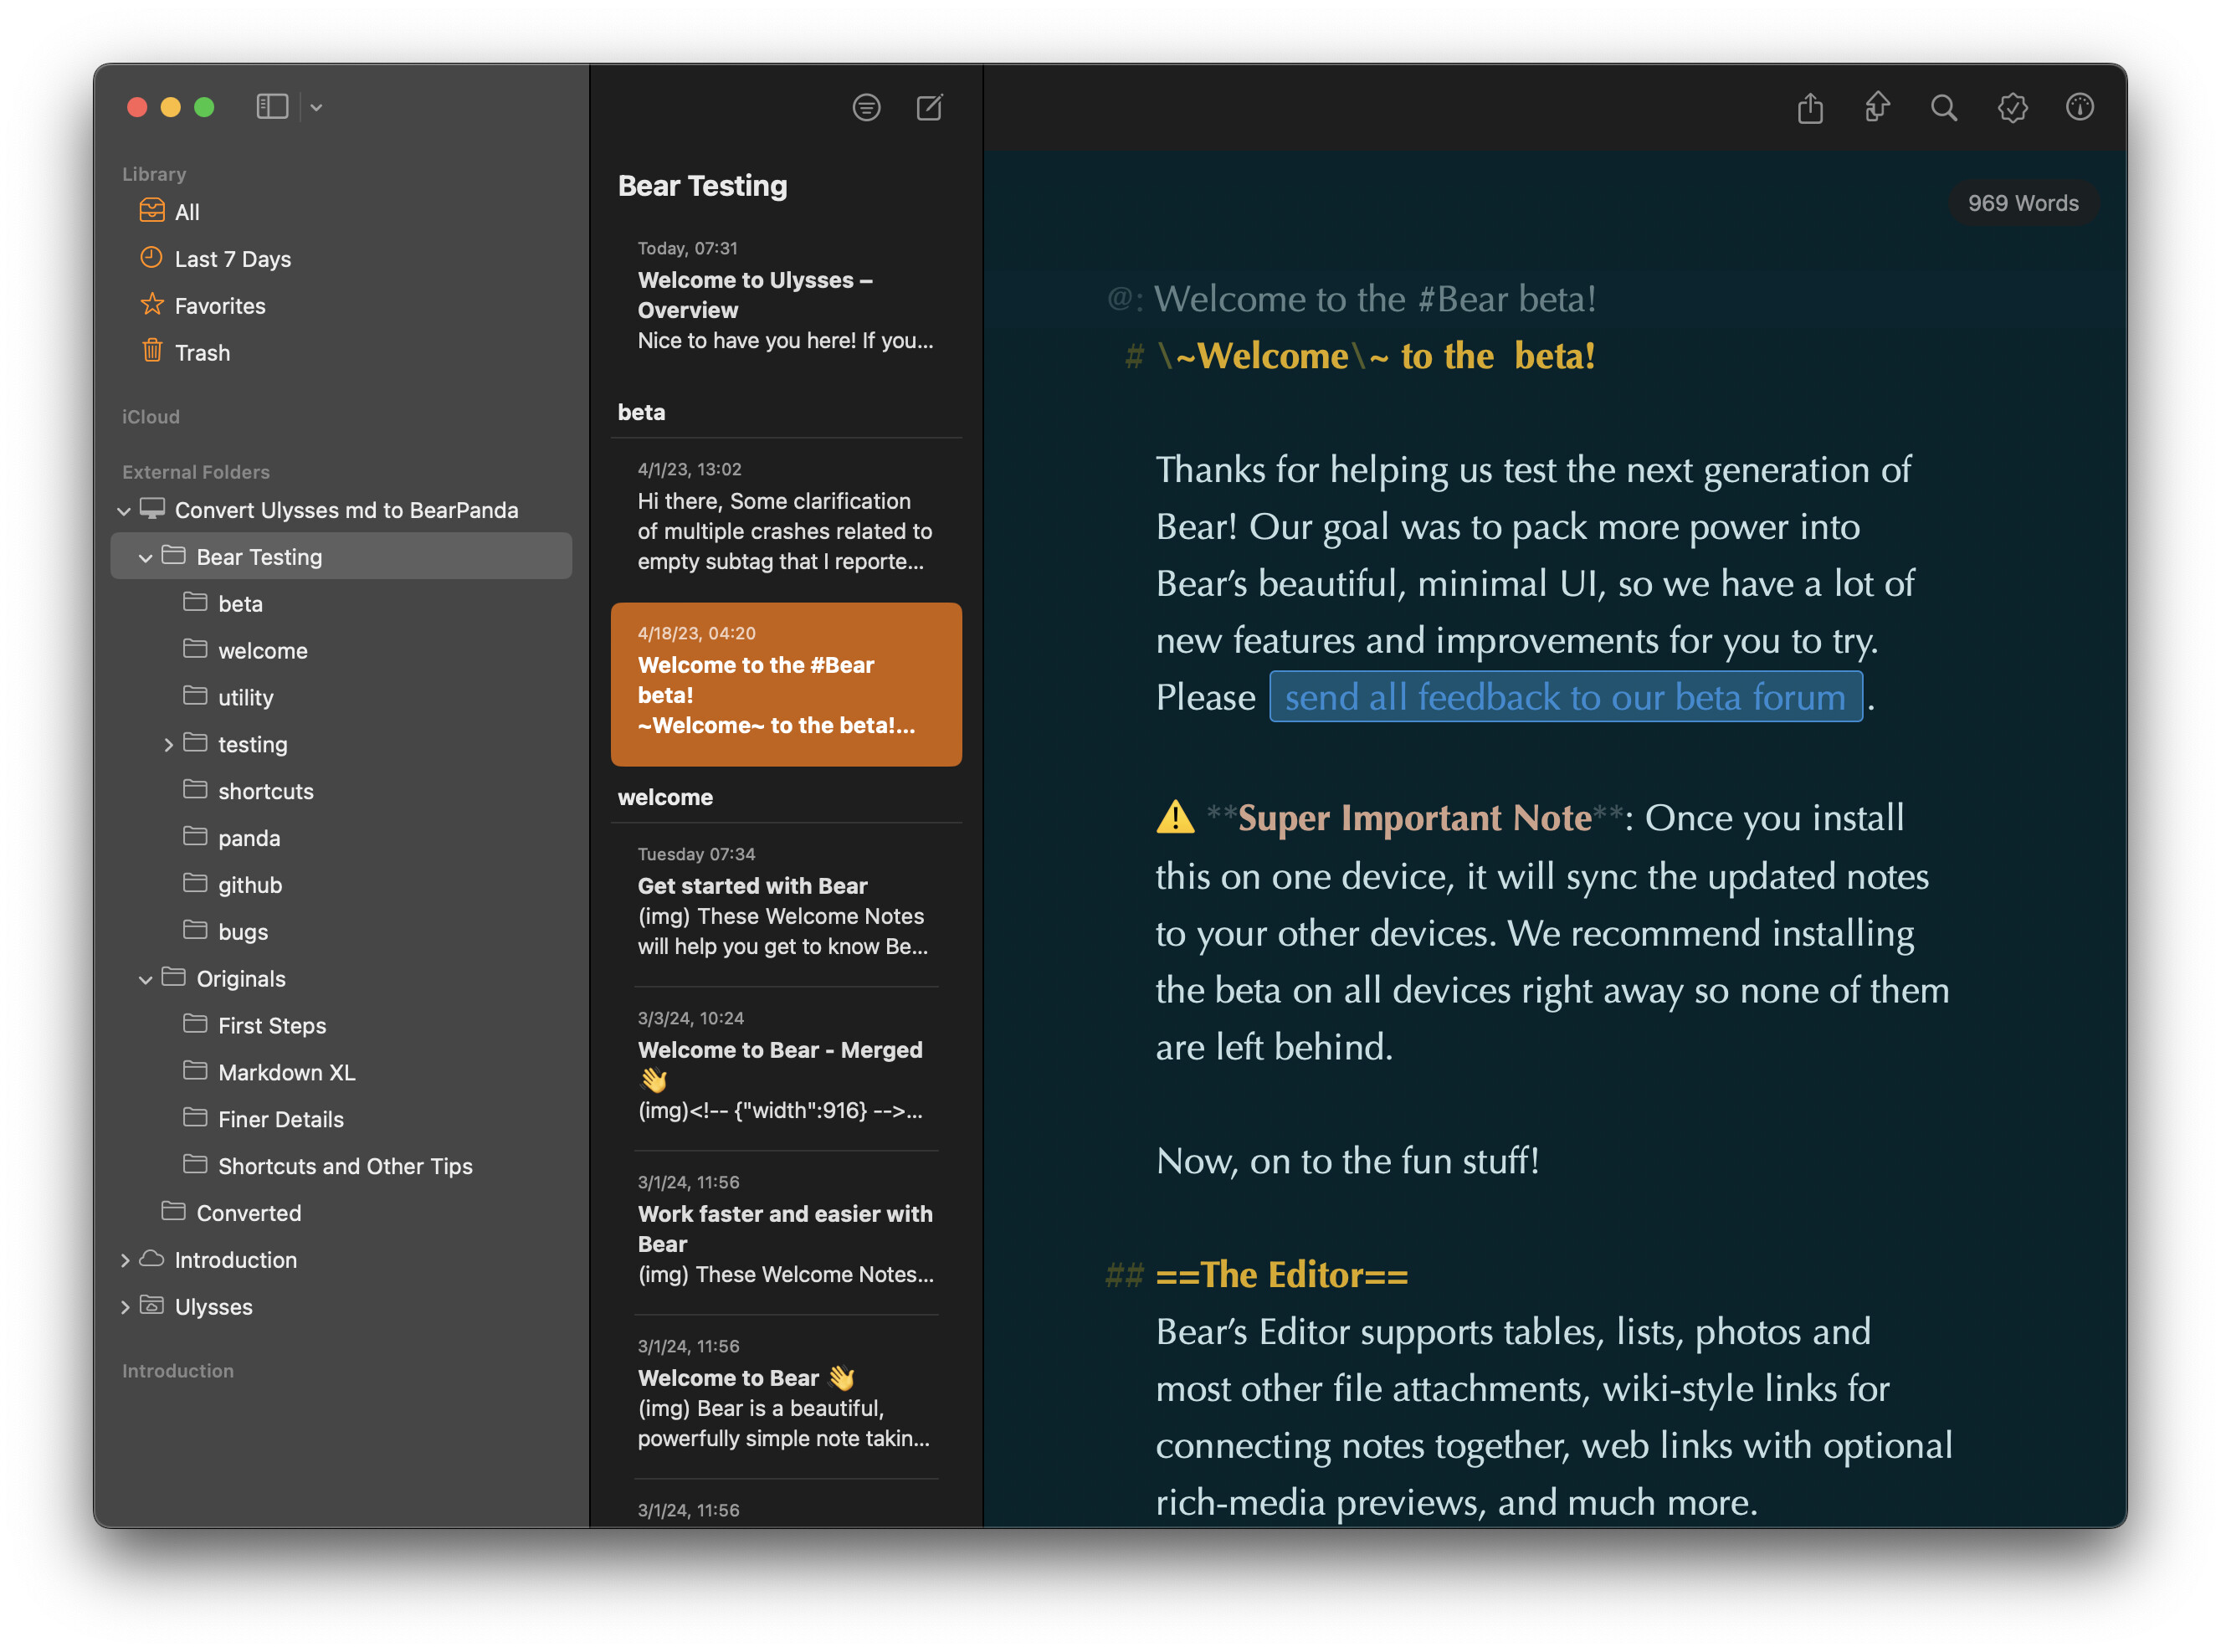Open search with magnifier icon
Image resolution: width=2221 pixels, height=1652 pixels.
point(1943,107)
